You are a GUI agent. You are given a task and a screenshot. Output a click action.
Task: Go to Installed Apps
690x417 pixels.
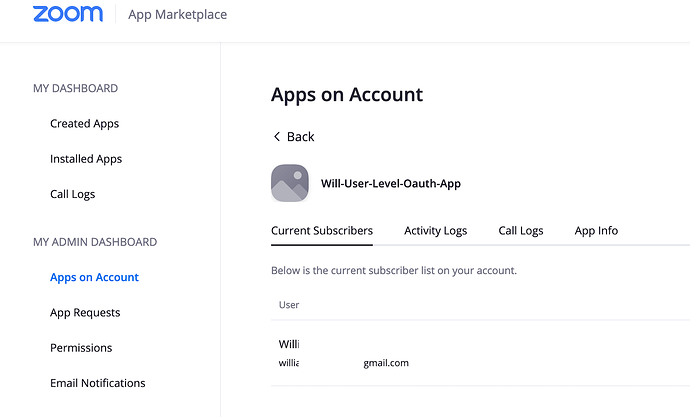pyautogui.click(x=86, y=159)
